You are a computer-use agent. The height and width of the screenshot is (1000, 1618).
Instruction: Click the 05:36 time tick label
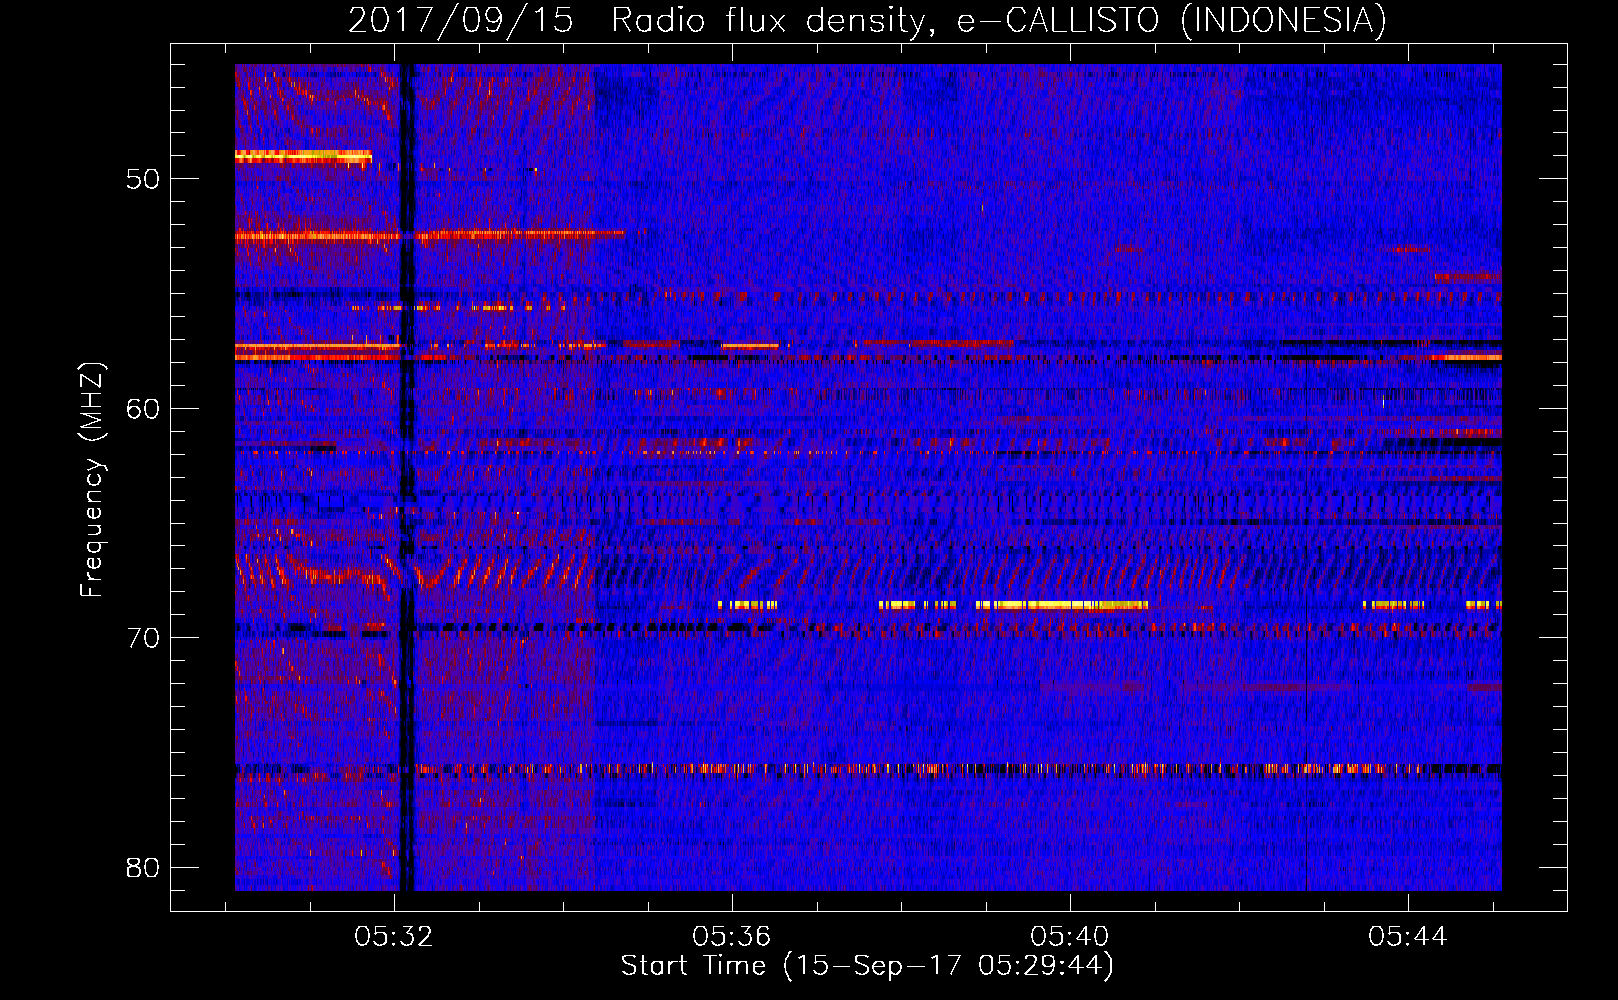[732, 937]
